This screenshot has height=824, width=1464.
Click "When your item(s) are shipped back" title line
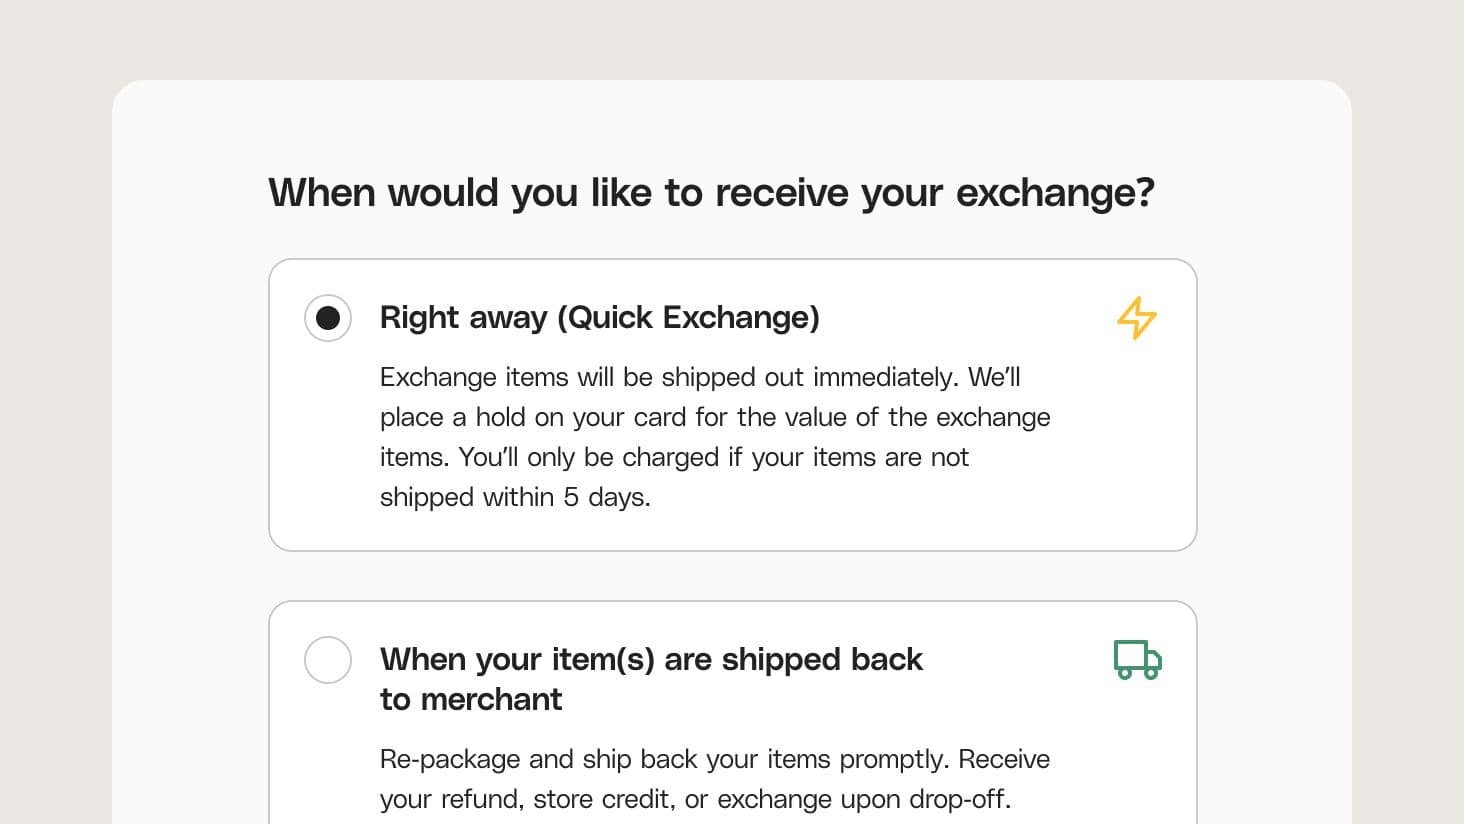651,660
